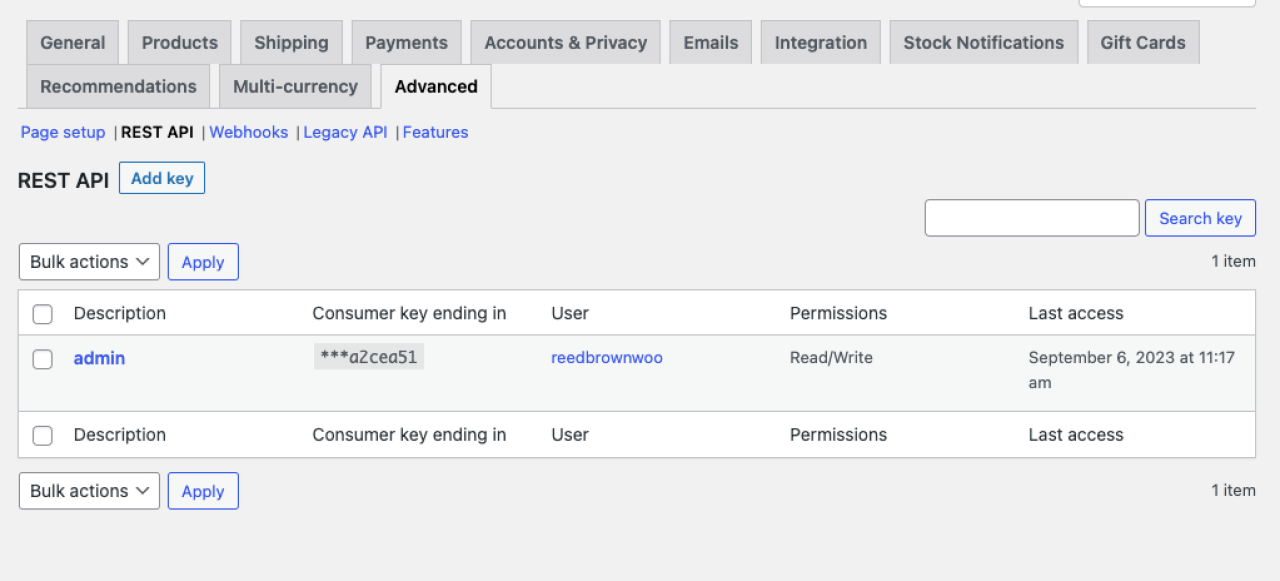This screenshot has height=581, width=1280.
Task: Open the Legacy API section
Action: 345,132
